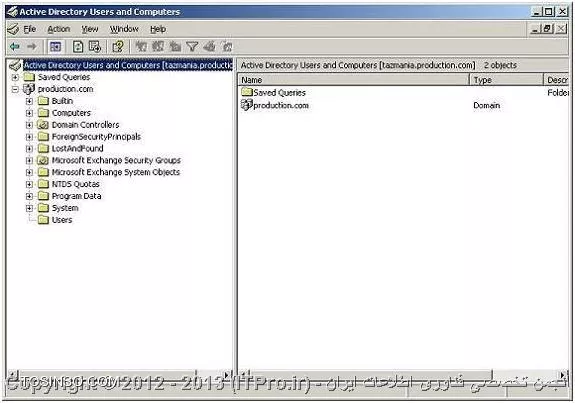Click the Description column header
This screenshot has width=575, height=403.
(556, 80)
